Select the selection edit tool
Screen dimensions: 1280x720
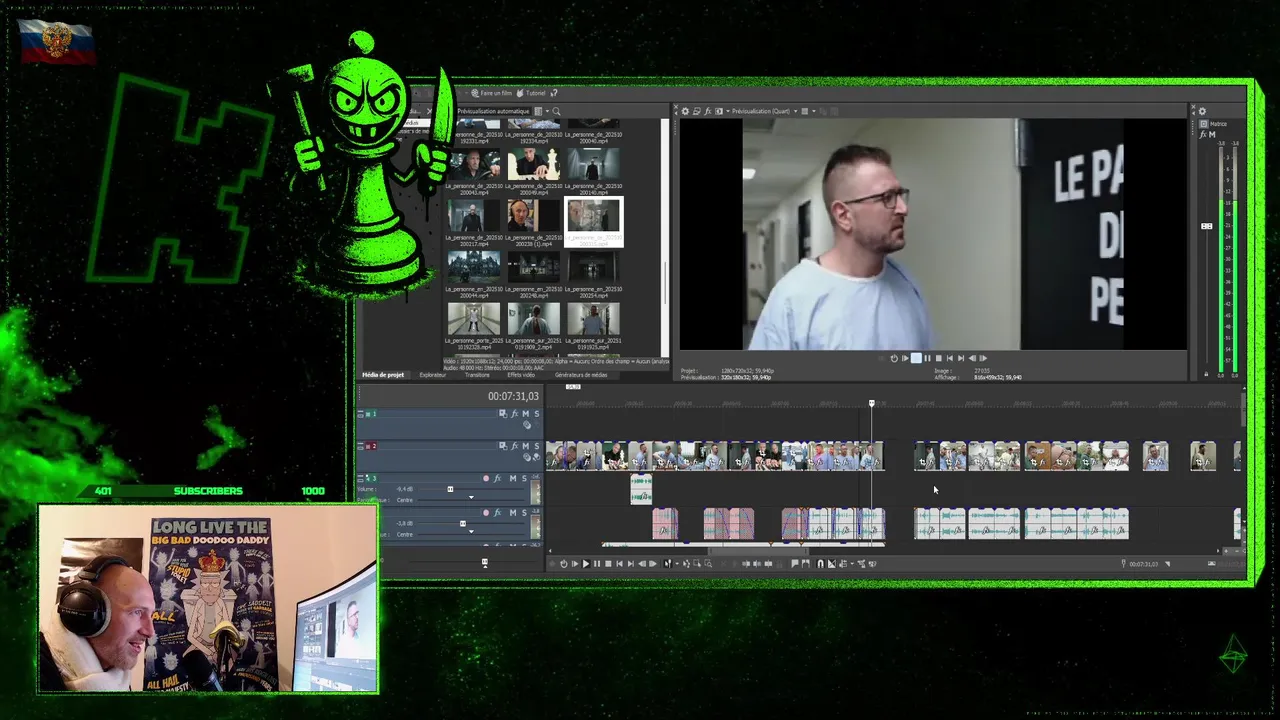[697, 563]
